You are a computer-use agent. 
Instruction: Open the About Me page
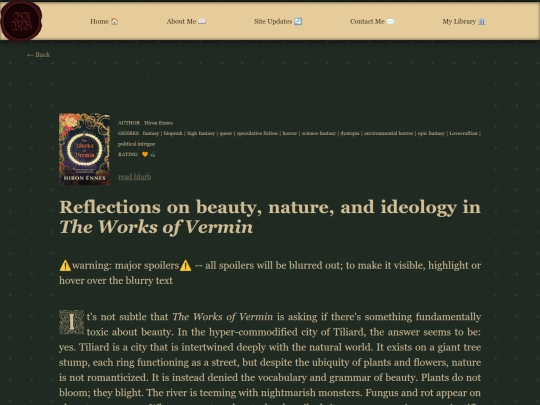186,21
